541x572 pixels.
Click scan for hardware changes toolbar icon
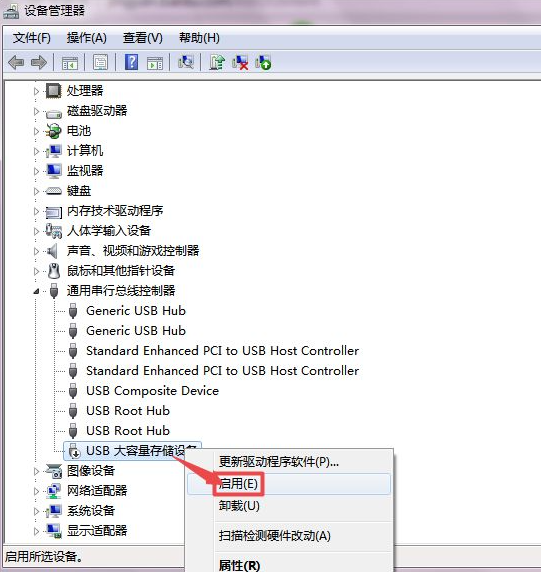(186, 62)
